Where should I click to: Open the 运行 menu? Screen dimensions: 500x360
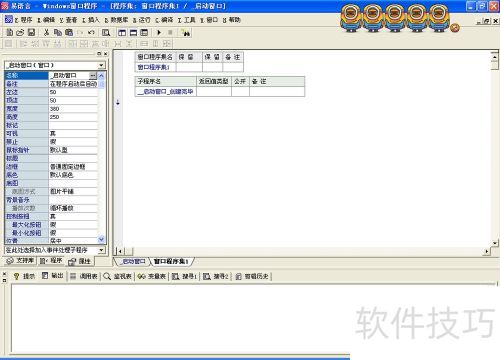click(142, 20)
